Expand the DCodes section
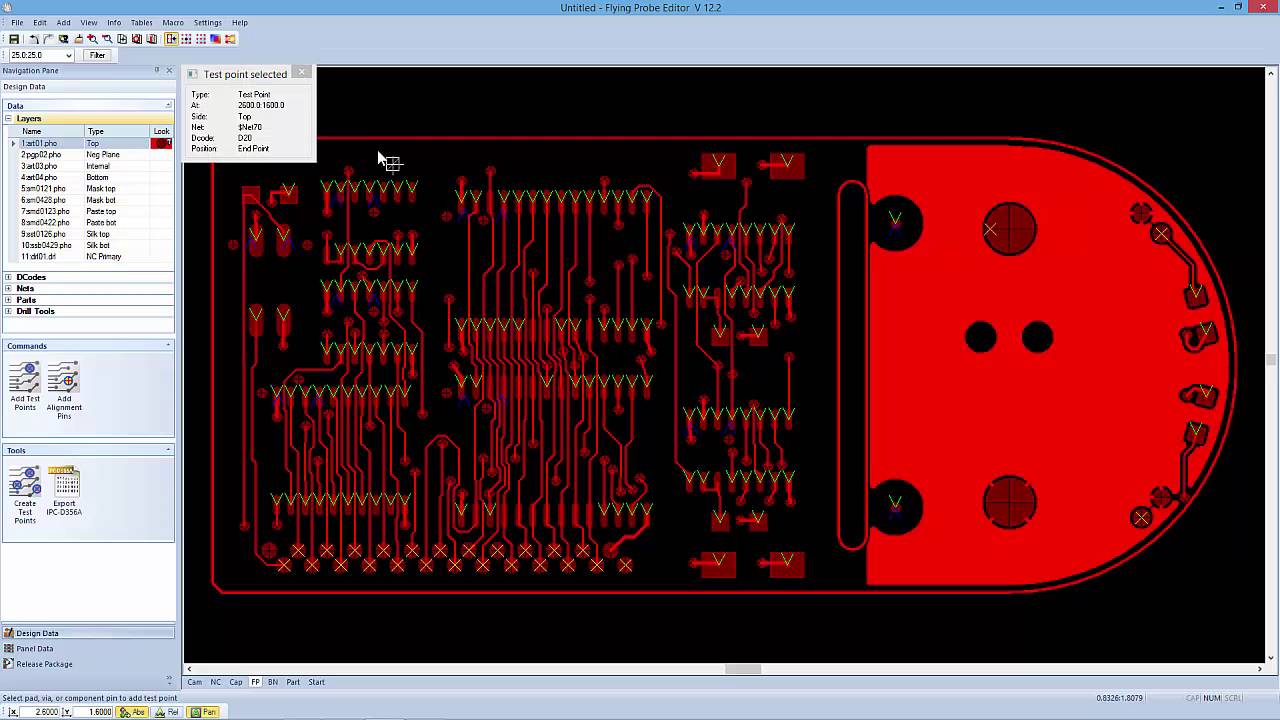 pos(8,277)
